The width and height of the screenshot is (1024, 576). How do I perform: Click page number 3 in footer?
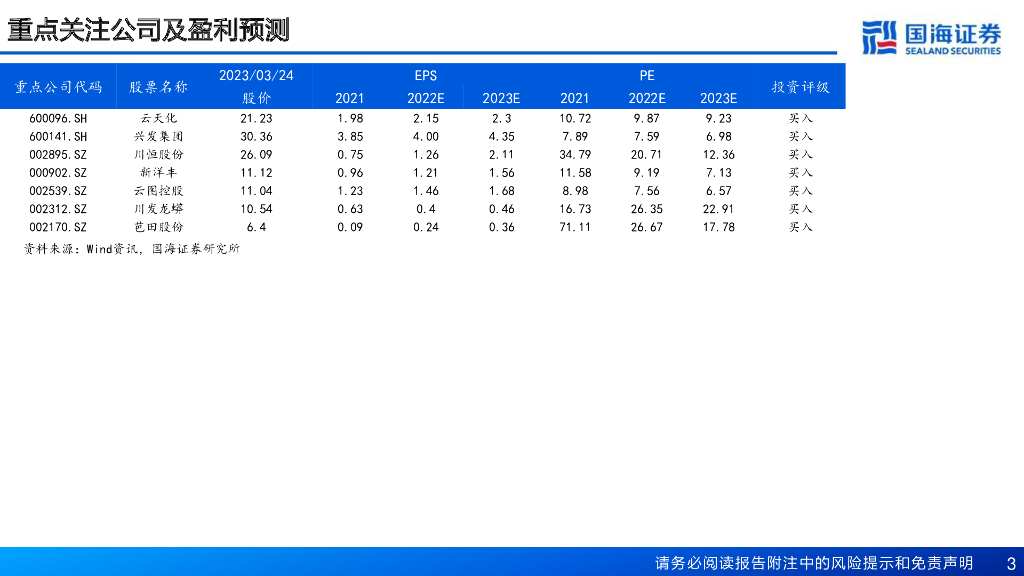click(x=1011, y=564)
